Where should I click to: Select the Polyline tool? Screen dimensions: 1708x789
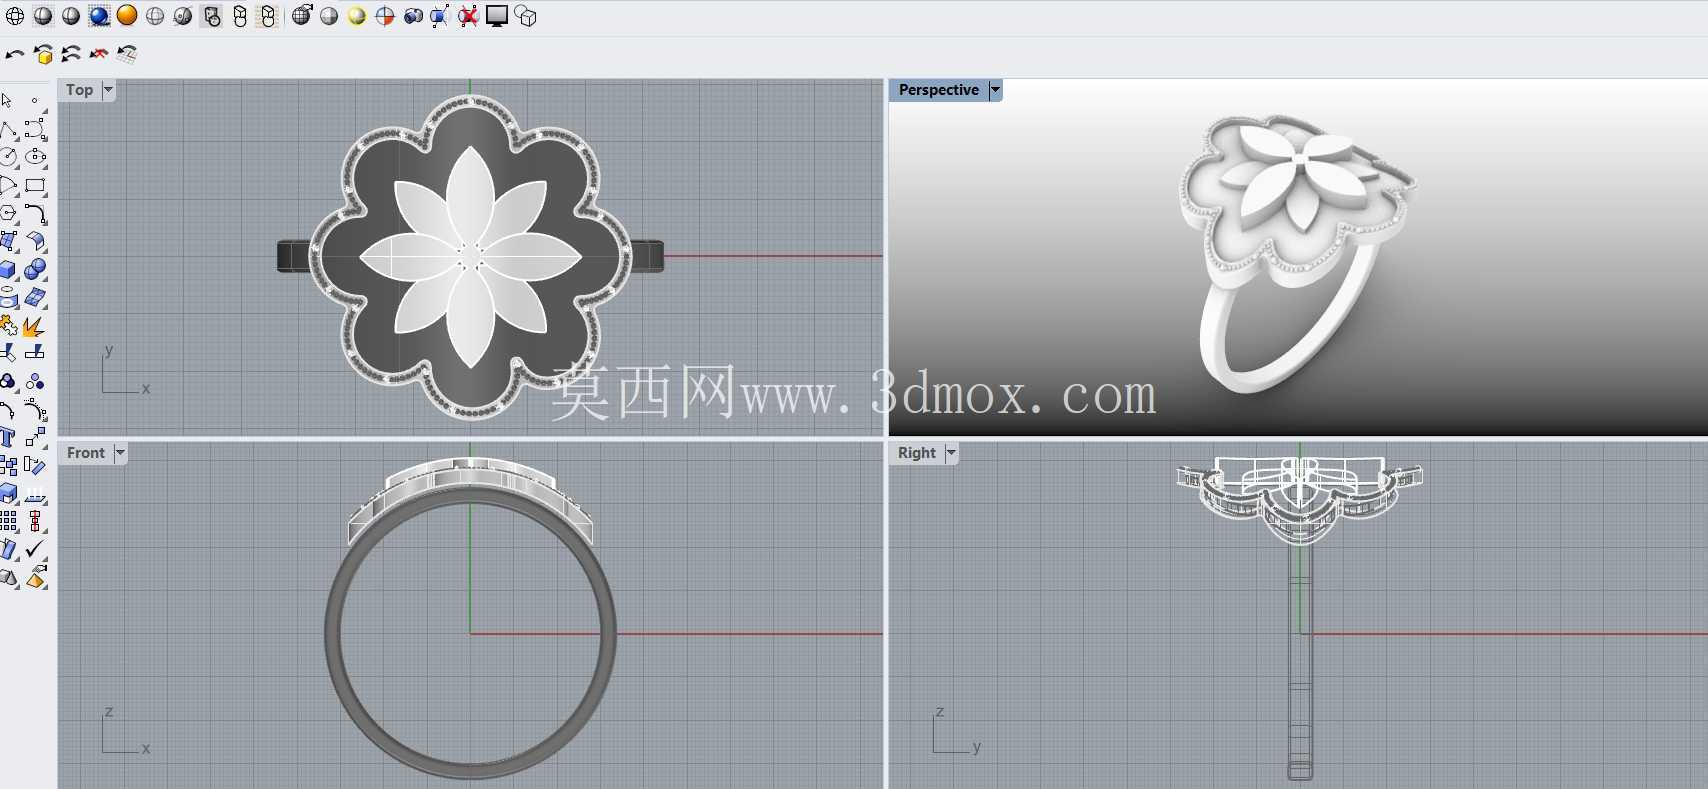point(8,130)
